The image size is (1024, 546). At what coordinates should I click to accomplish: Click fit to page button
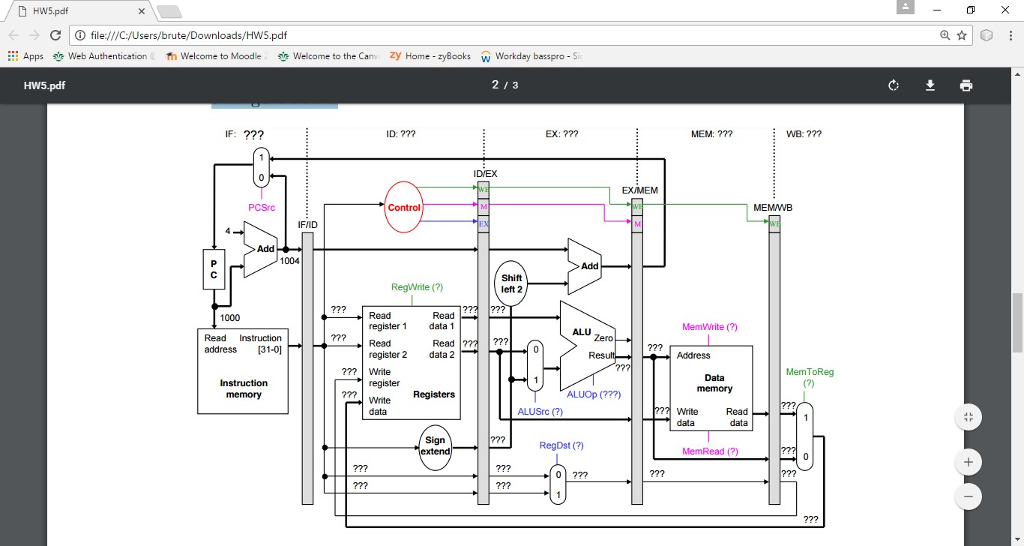coord(968,417)
